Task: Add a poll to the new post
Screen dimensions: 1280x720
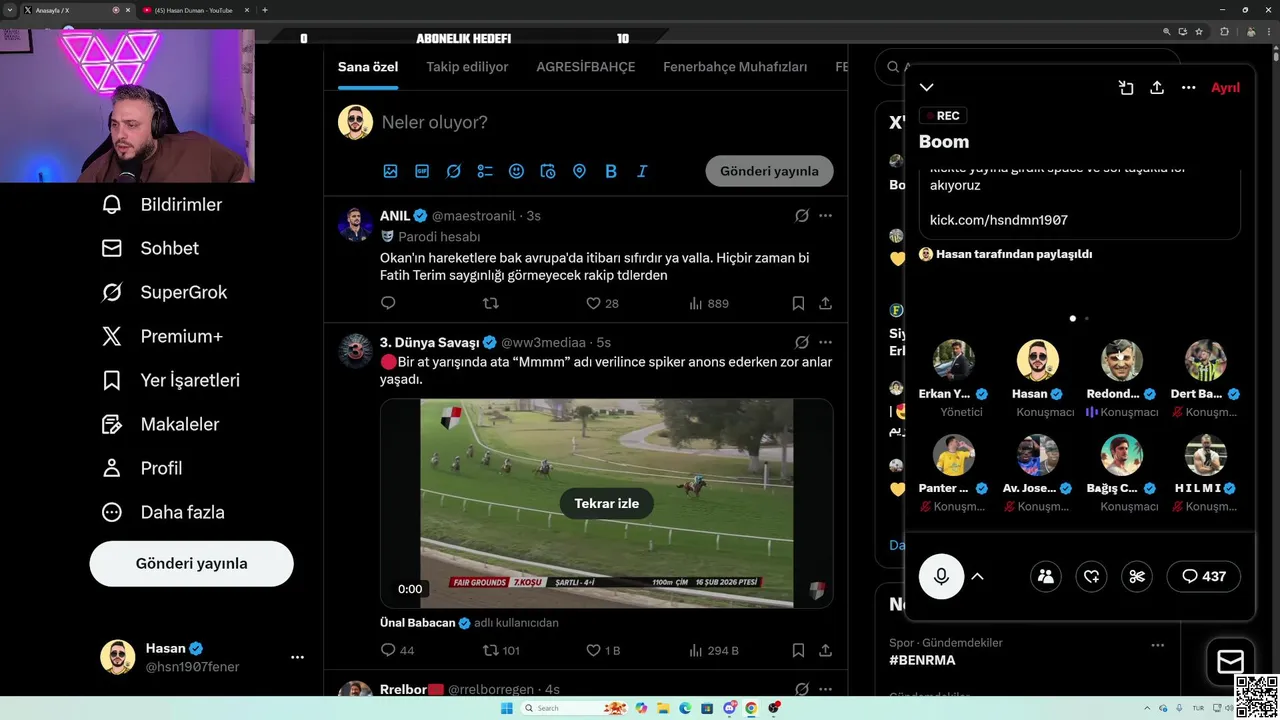Action: [x=485, y=171]
